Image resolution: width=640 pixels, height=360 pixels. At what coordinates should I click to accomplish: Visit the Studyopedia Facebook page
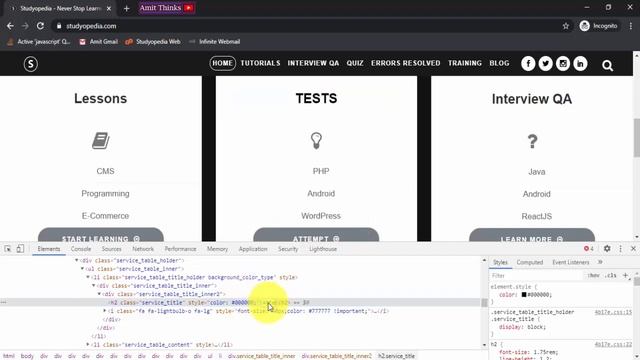[528, 64]
